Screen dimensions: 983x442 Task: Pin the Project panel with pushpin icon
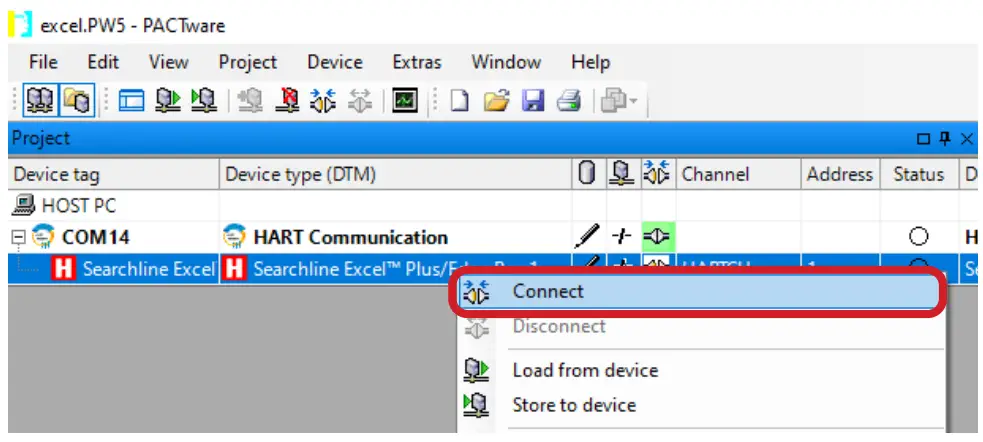click(945, 139)
